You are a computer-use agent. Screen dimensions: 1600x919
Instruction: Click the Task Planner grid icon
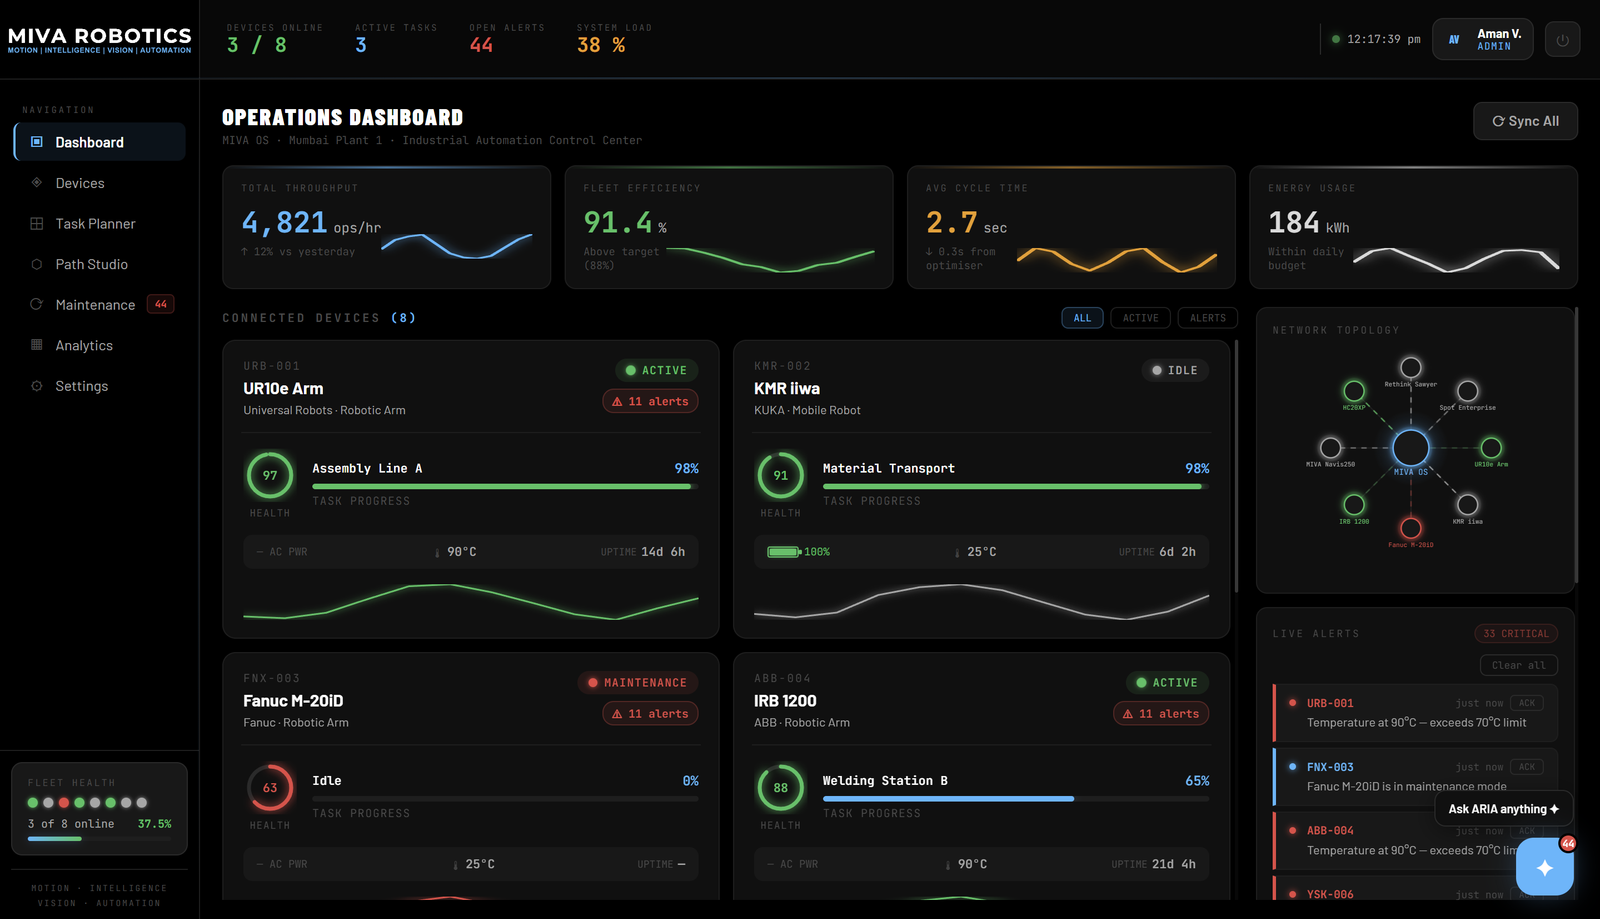[37, 224]
